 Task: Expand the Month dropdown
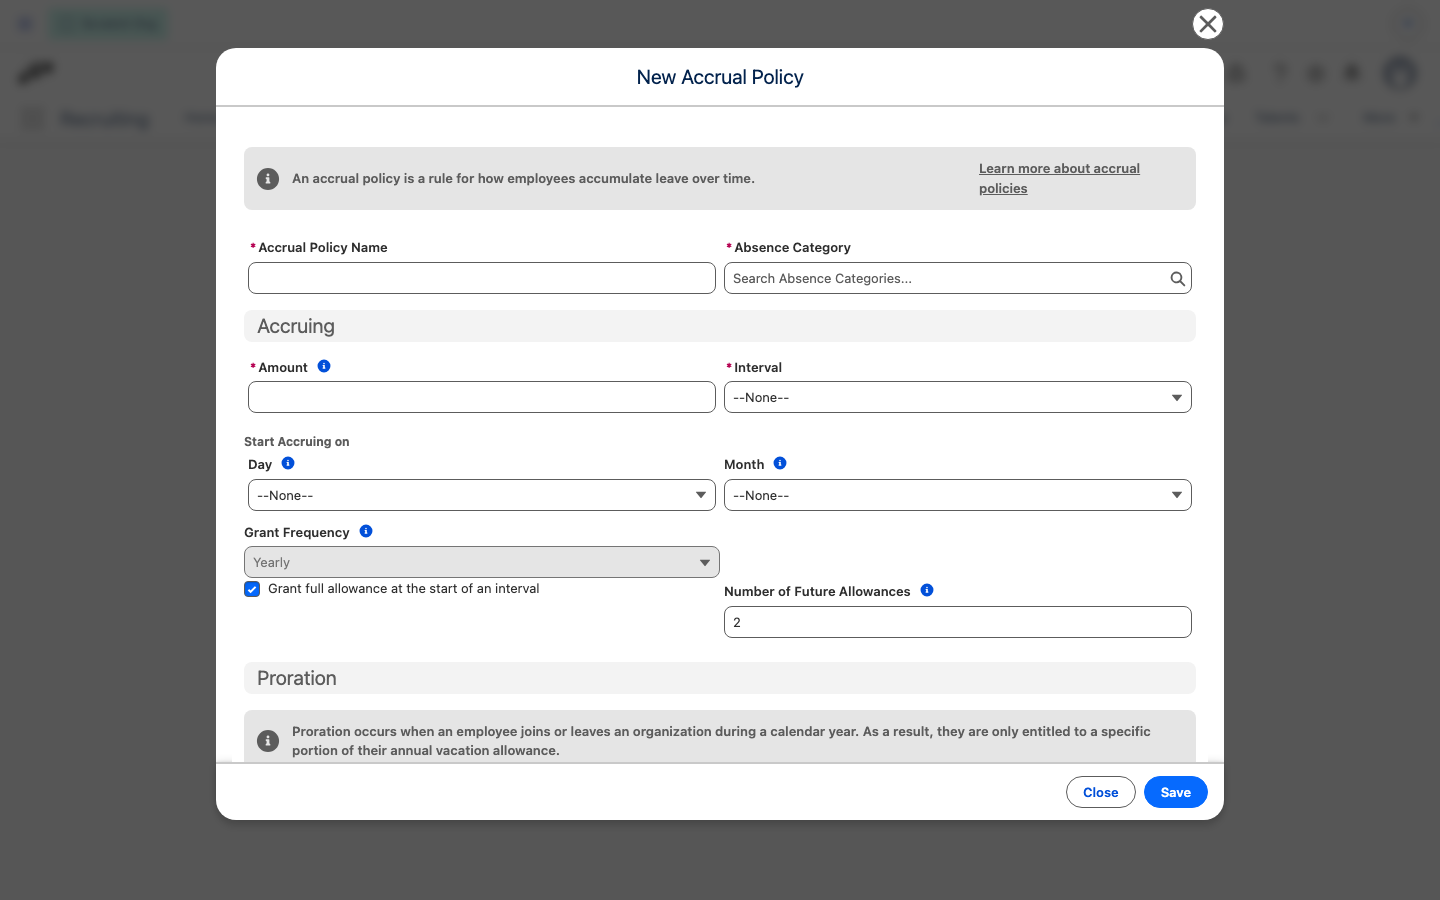tap(958, 495)
